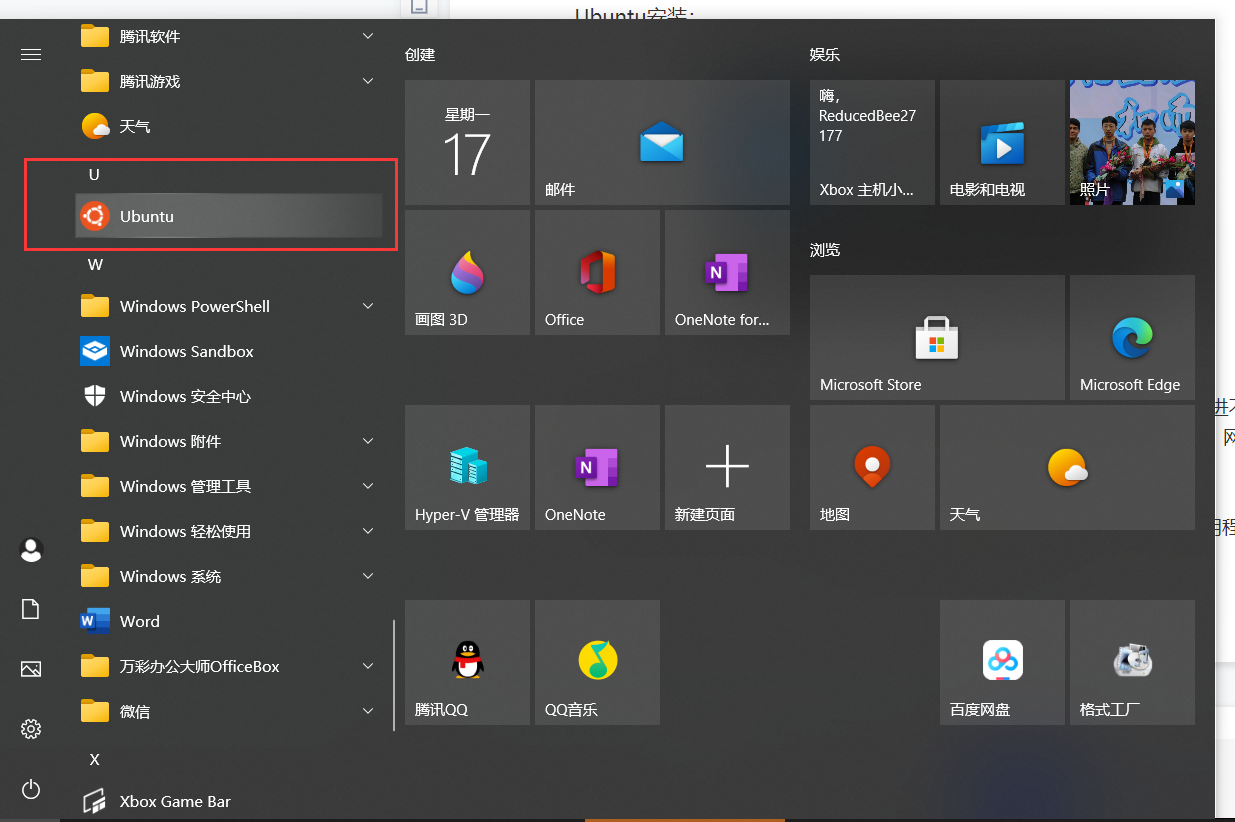This screenshot has width=1235, height=822.
Task: Click the 浏览 tile group title
Action: point(825,249)
